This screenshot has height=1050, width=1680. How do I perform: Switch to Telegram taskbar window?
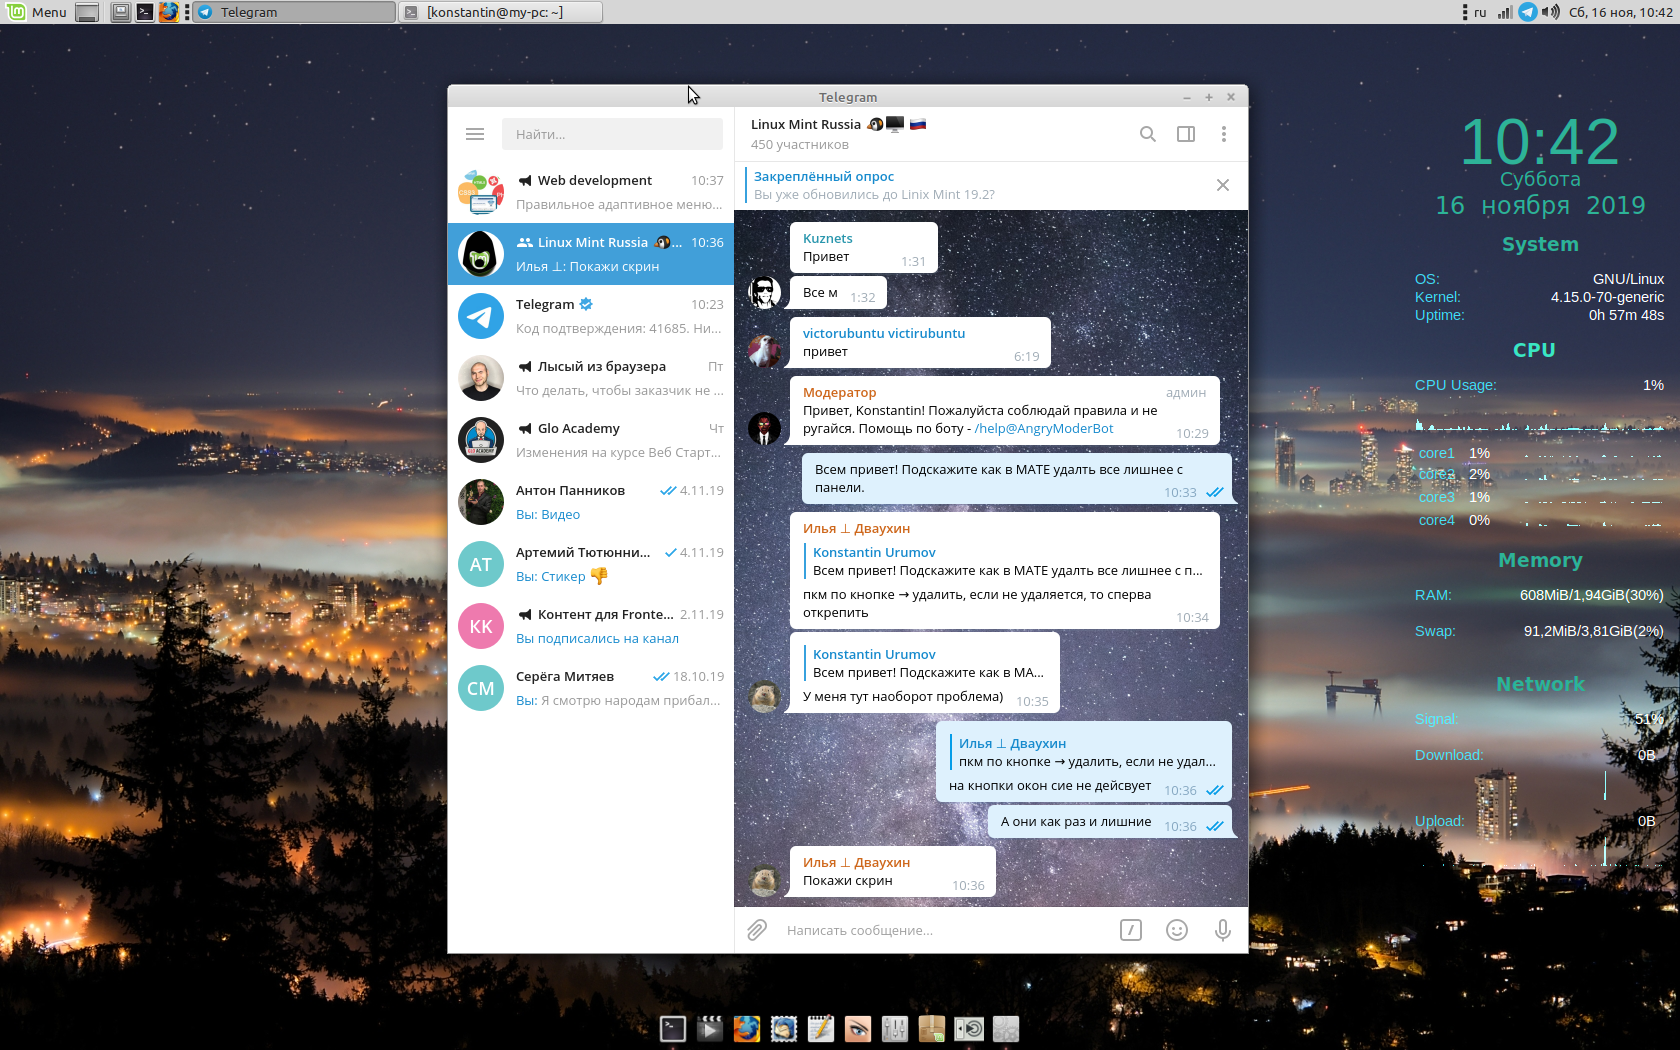click(294, 12)
